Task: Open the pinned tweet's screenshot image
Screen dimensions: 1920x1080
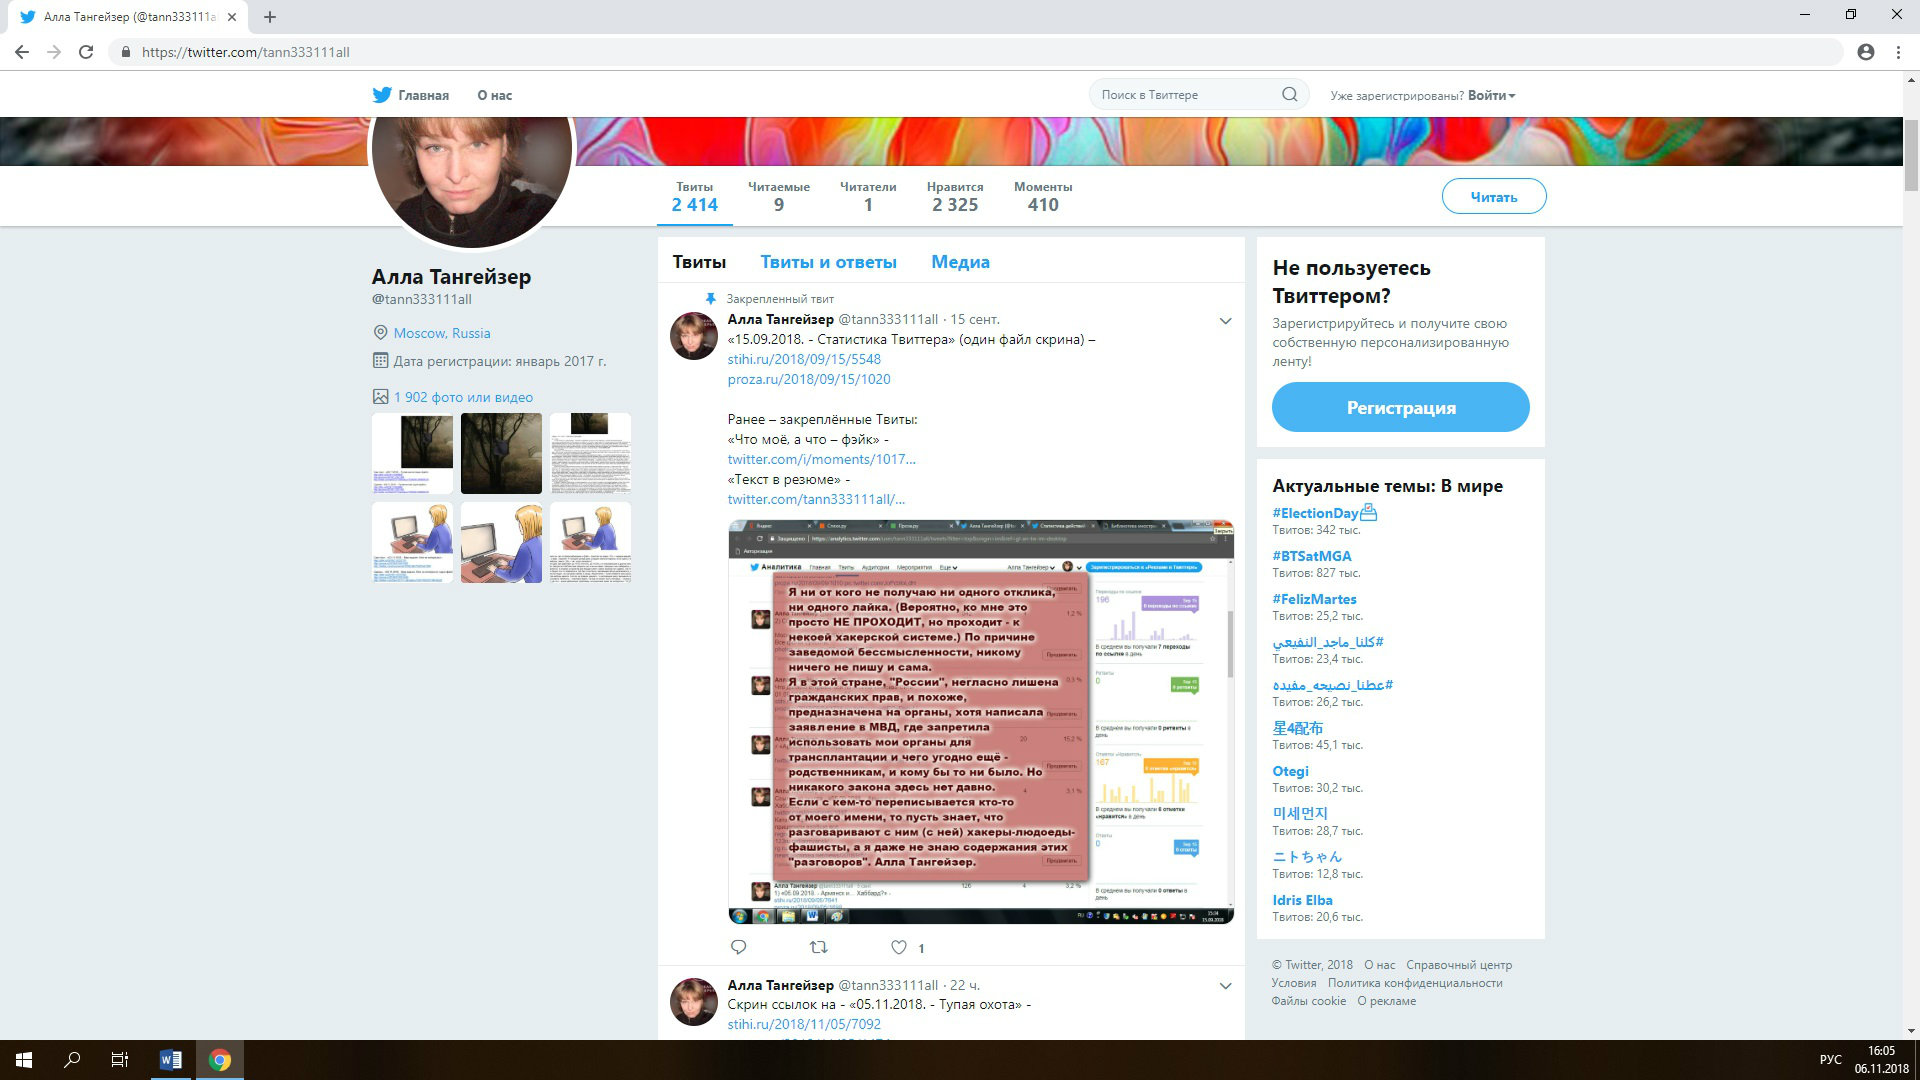Action: 981,721
